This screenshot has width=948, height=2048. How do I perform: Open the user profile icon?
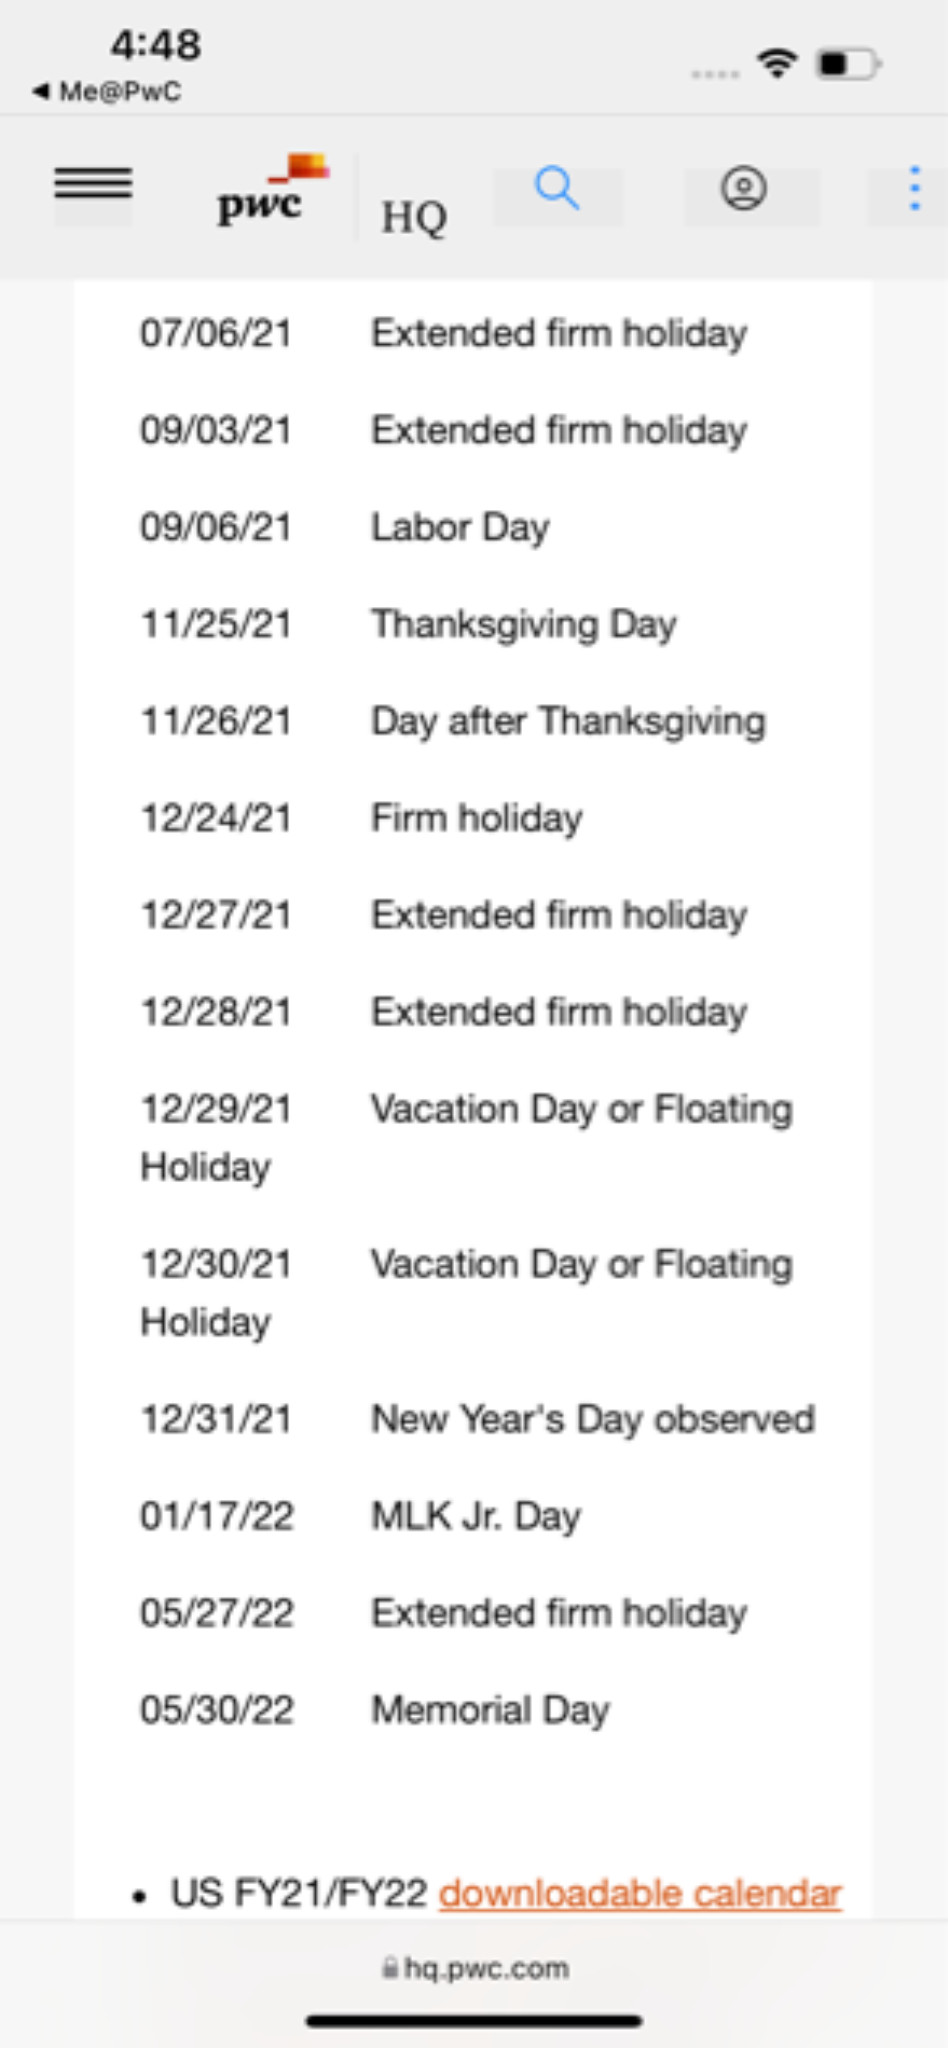744,188
